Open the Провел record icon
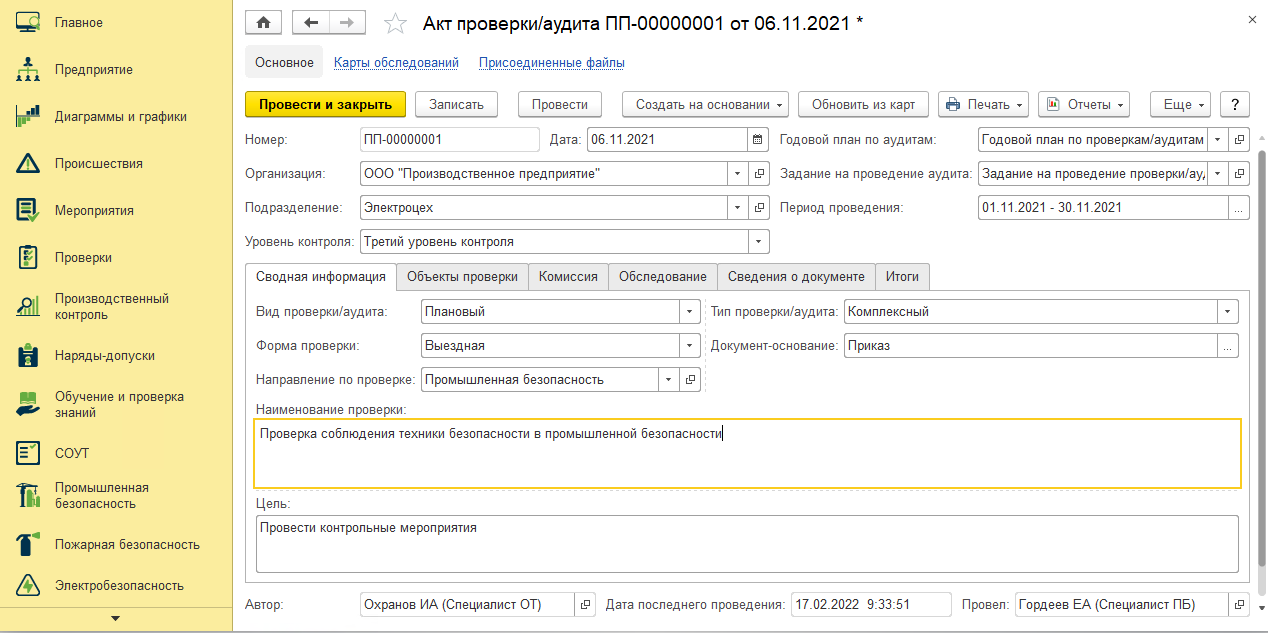This screenshot has width=1268, height=633. click(1240, 604)
